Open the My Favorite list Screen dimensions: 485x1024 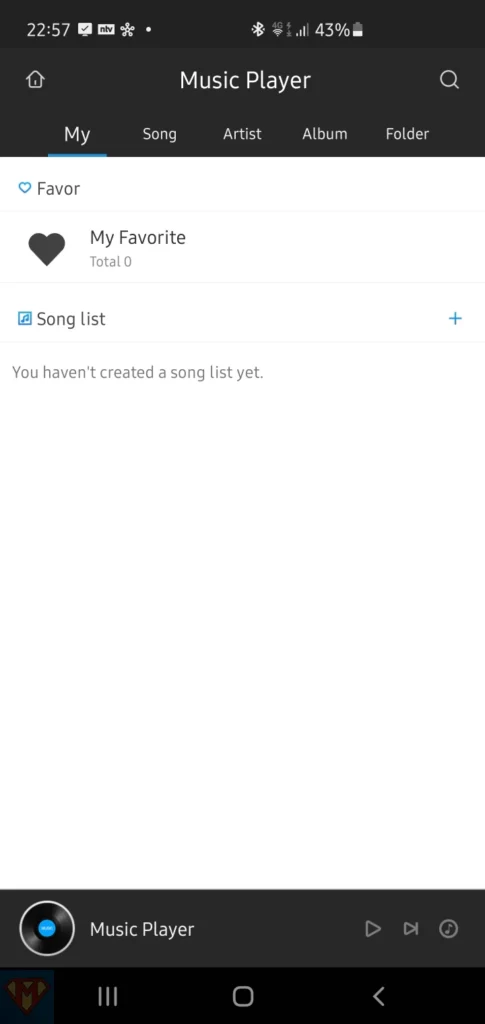[x=242, y=248]
